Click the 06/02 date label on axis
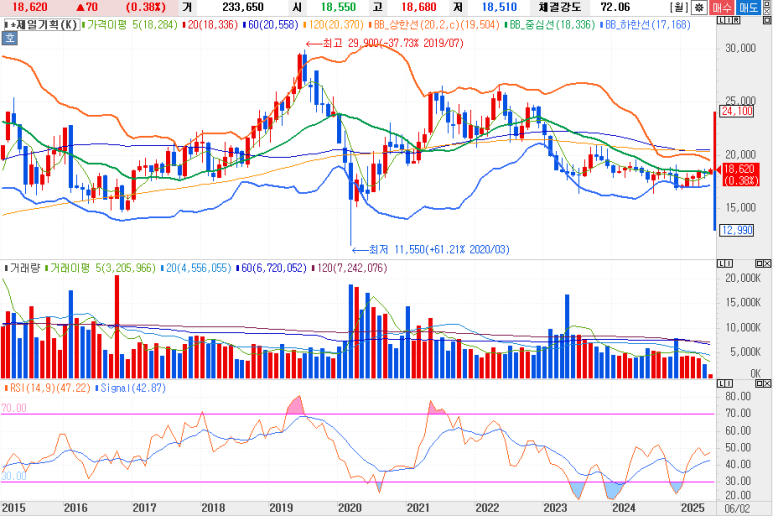The image size is (773, 516). (x=738, y=508)
